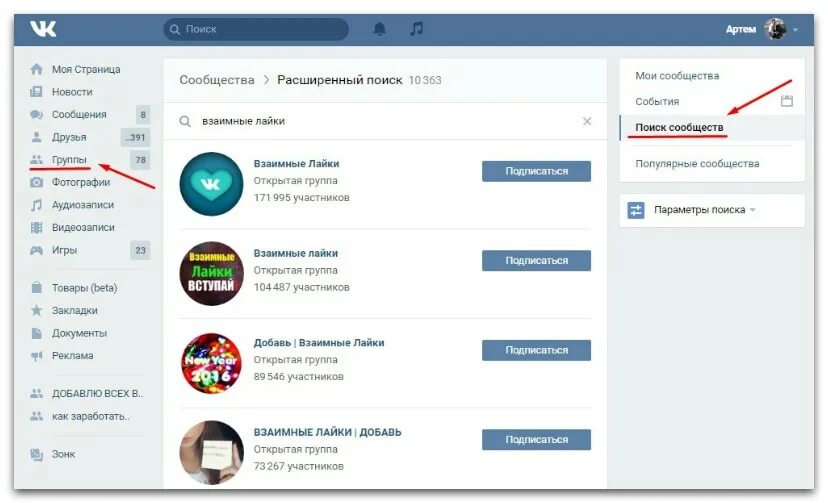Click the gamepad icon beside Игры

36,250
